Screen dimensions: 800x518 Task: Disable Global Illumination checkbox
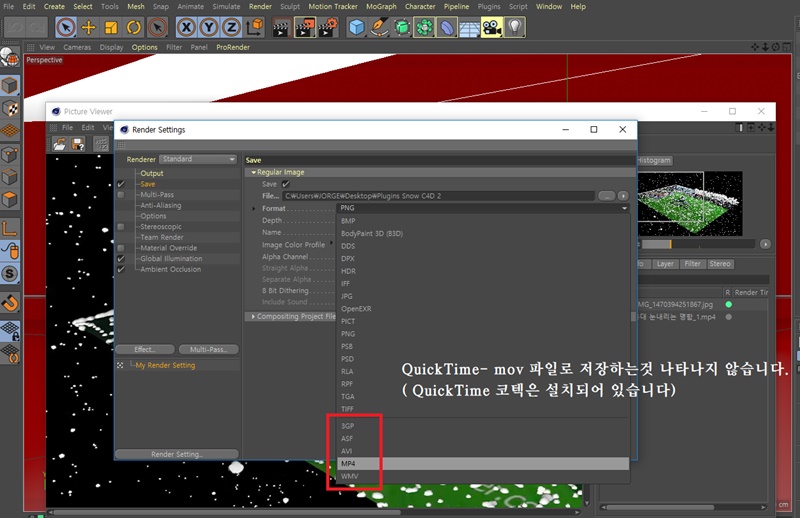121,259
